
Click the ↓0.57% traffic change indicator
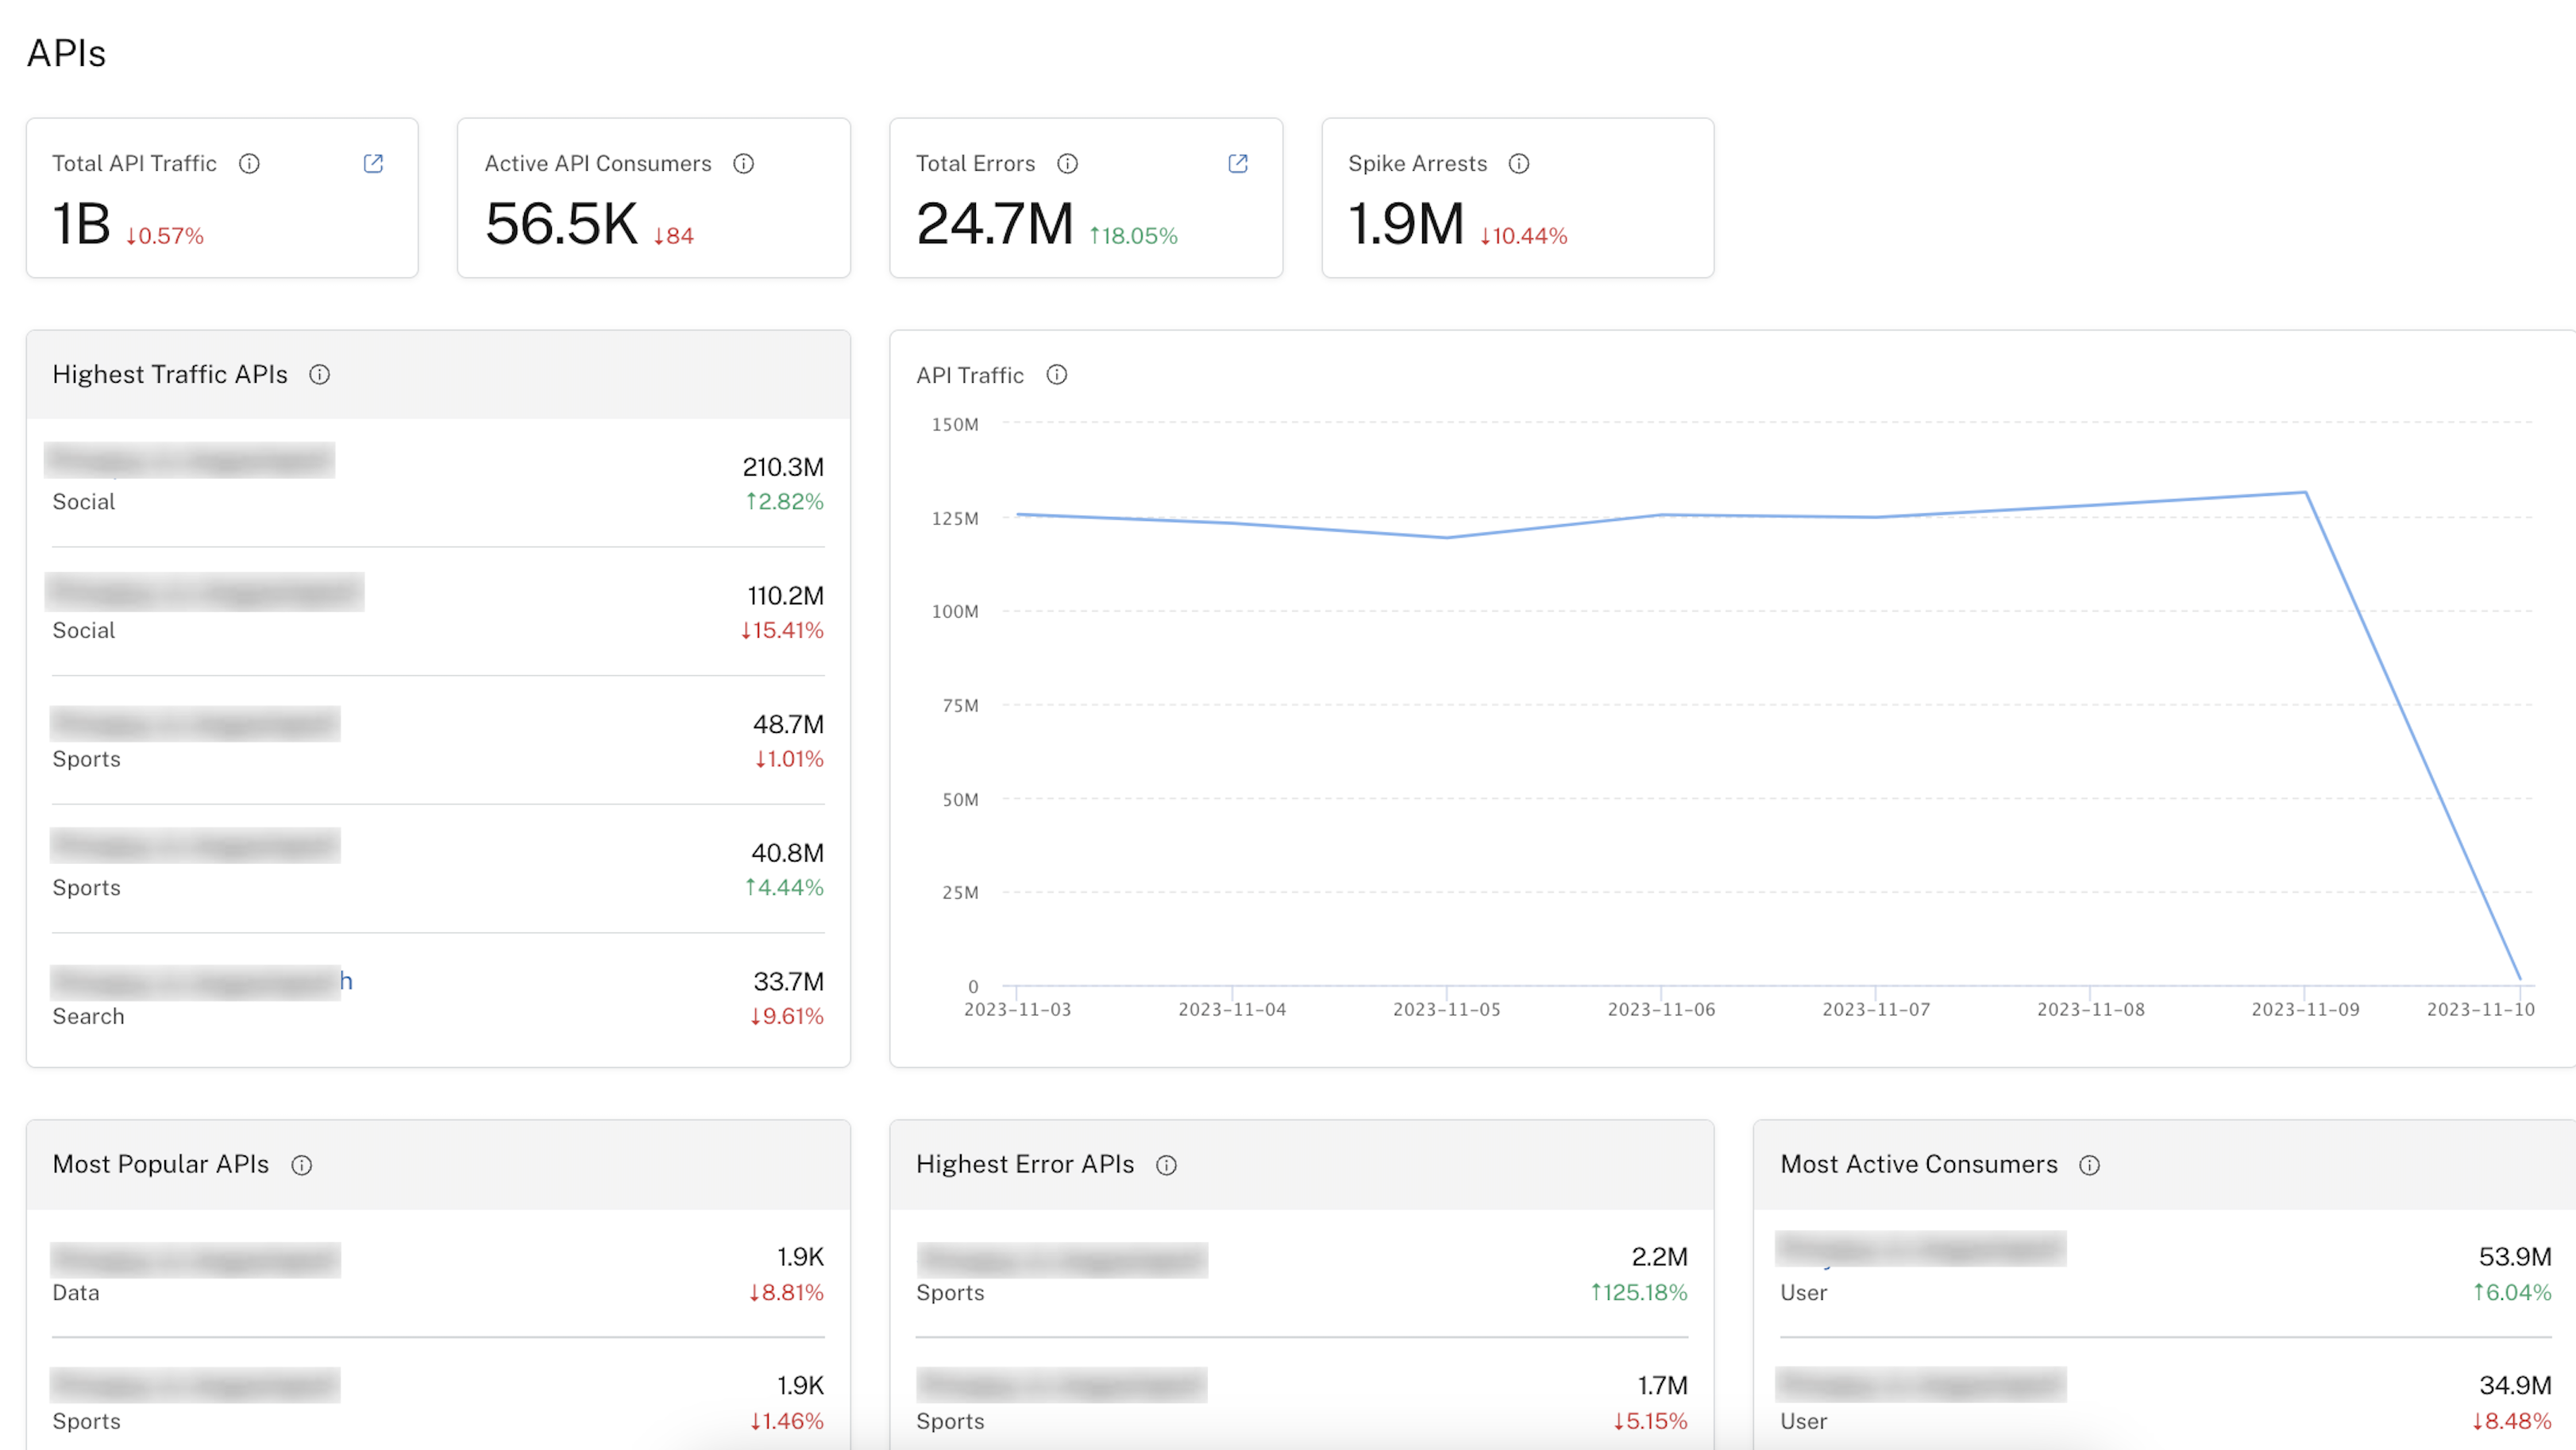[164, 236]
